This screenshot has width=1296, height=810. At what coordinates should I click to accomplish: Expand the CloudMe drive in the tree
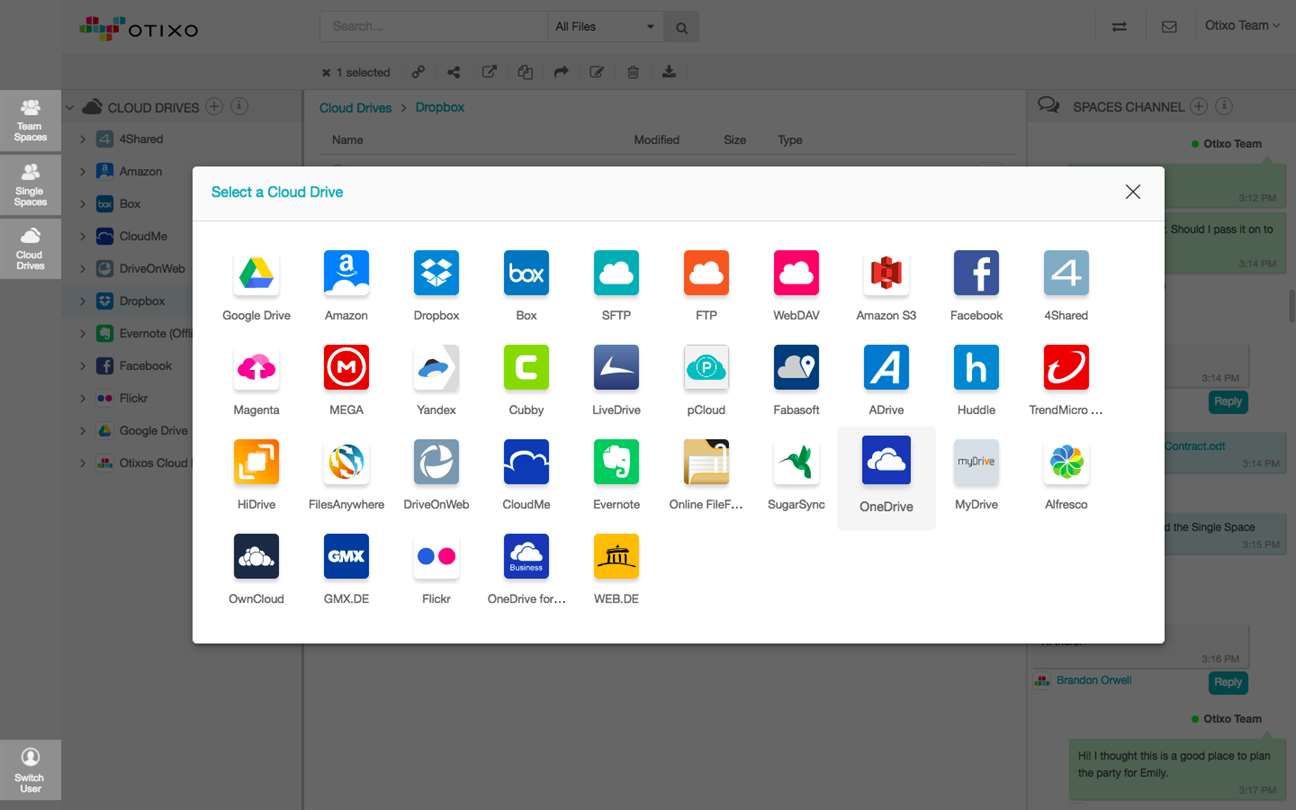click(x=82, y=237)
